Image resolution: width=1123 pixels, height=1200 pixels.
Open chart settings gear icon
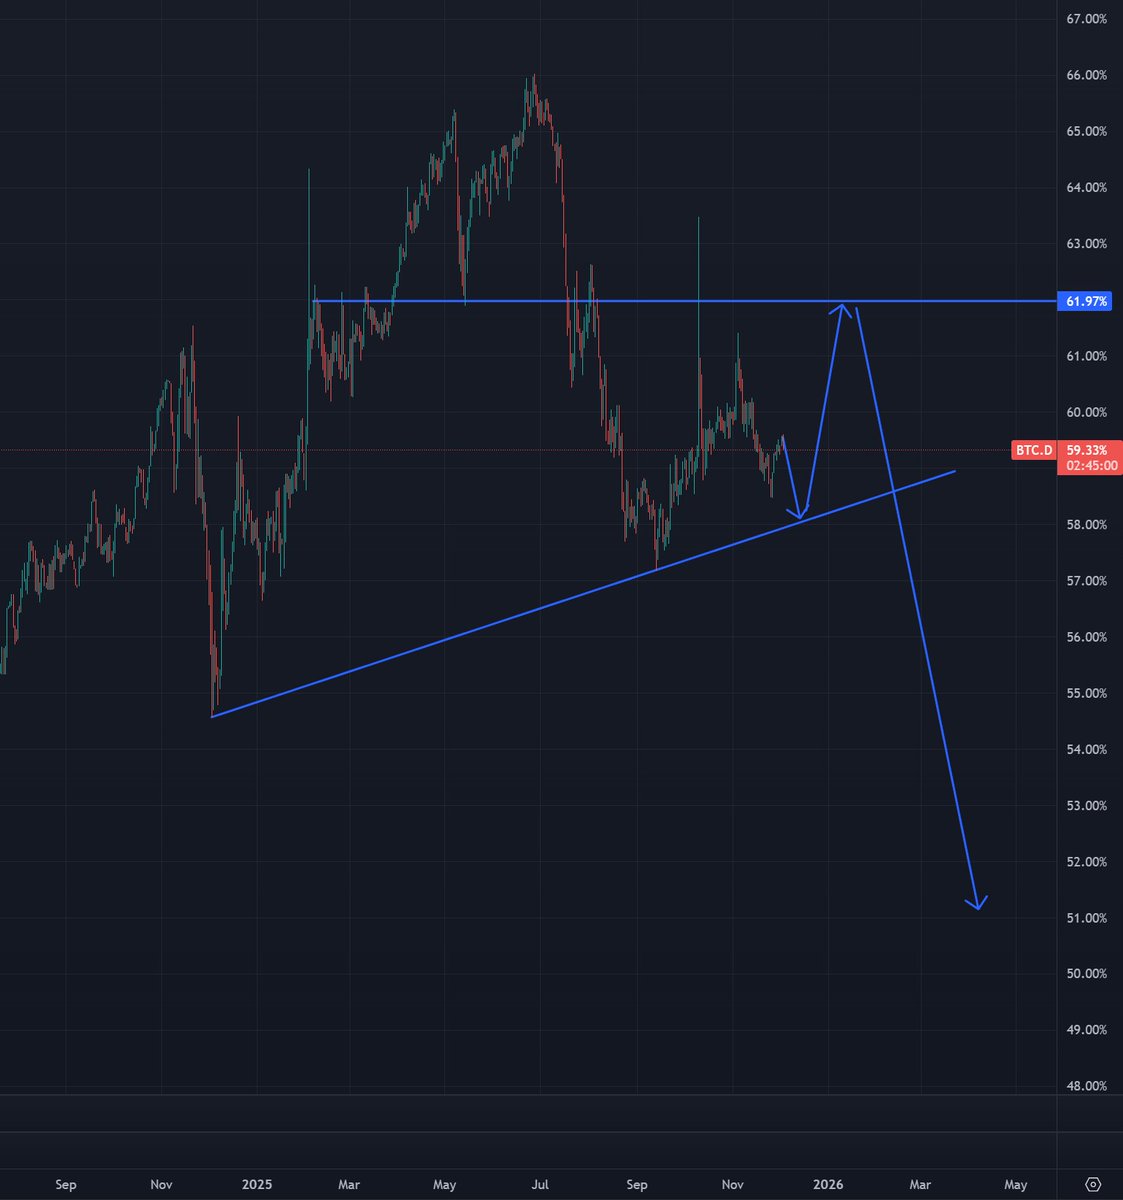click(x=1092, y=1185)
